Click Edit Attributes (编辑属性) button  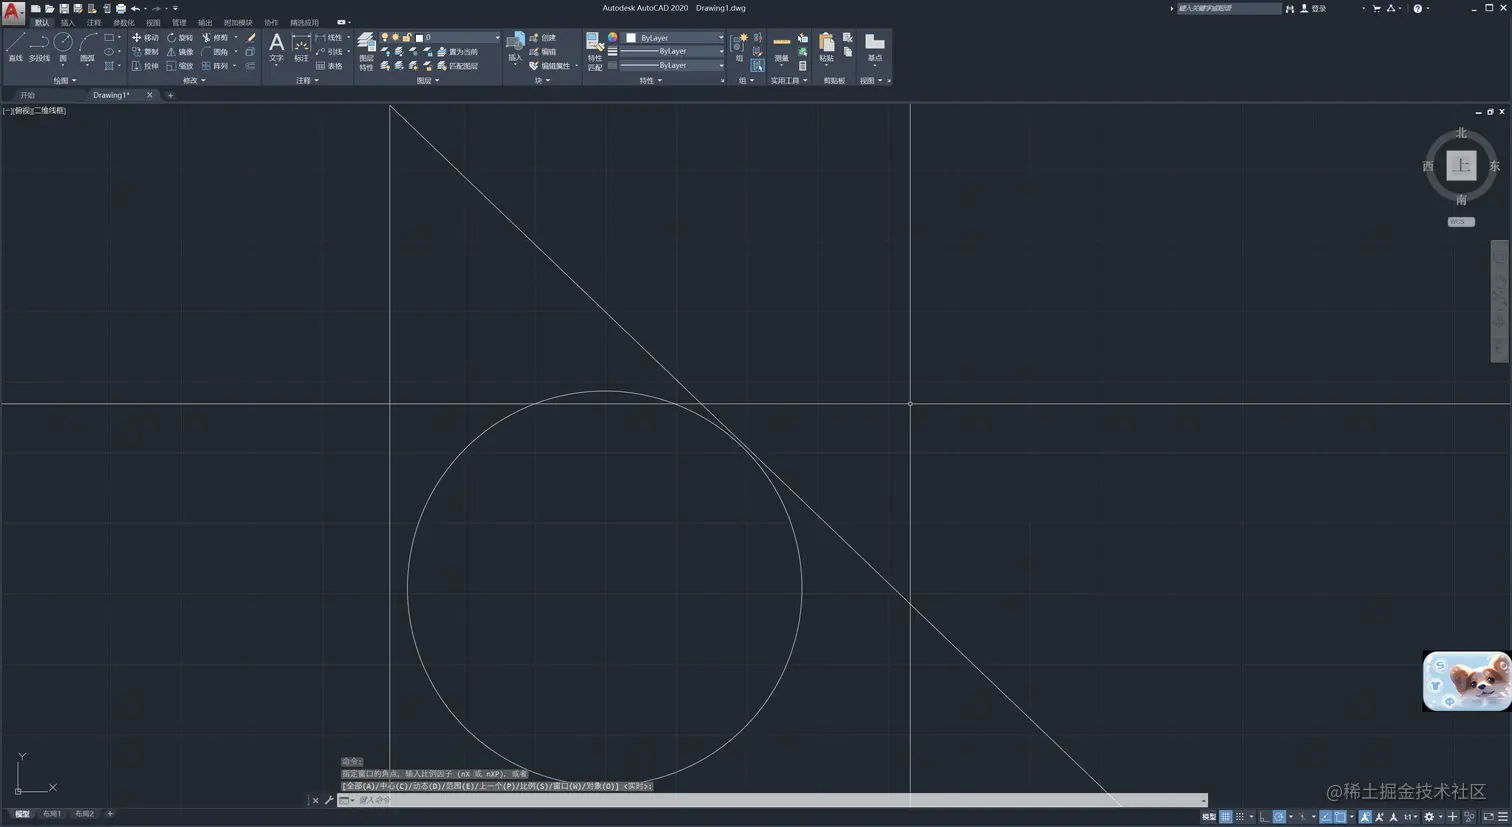click(550, 66)
